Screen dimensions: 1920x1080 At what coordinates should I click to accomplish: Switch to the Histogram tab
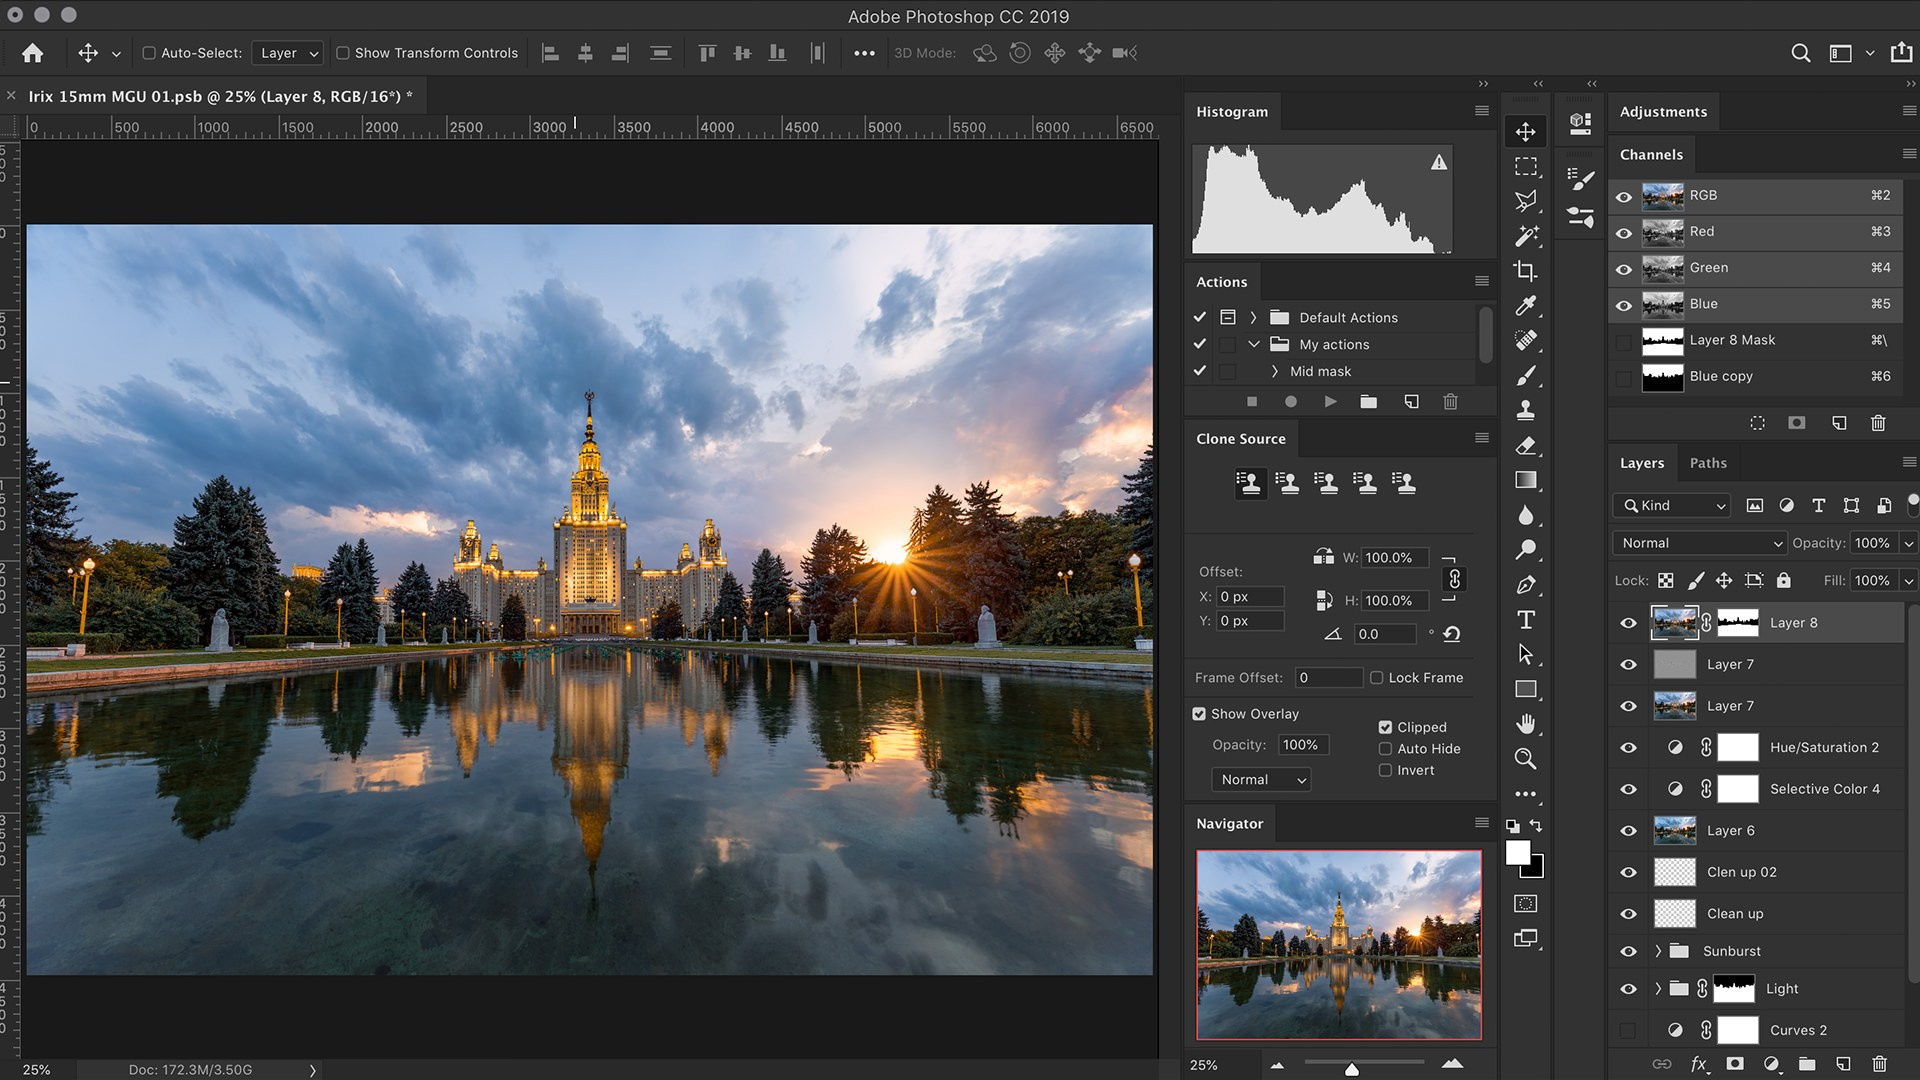[x=1232, y=111]
